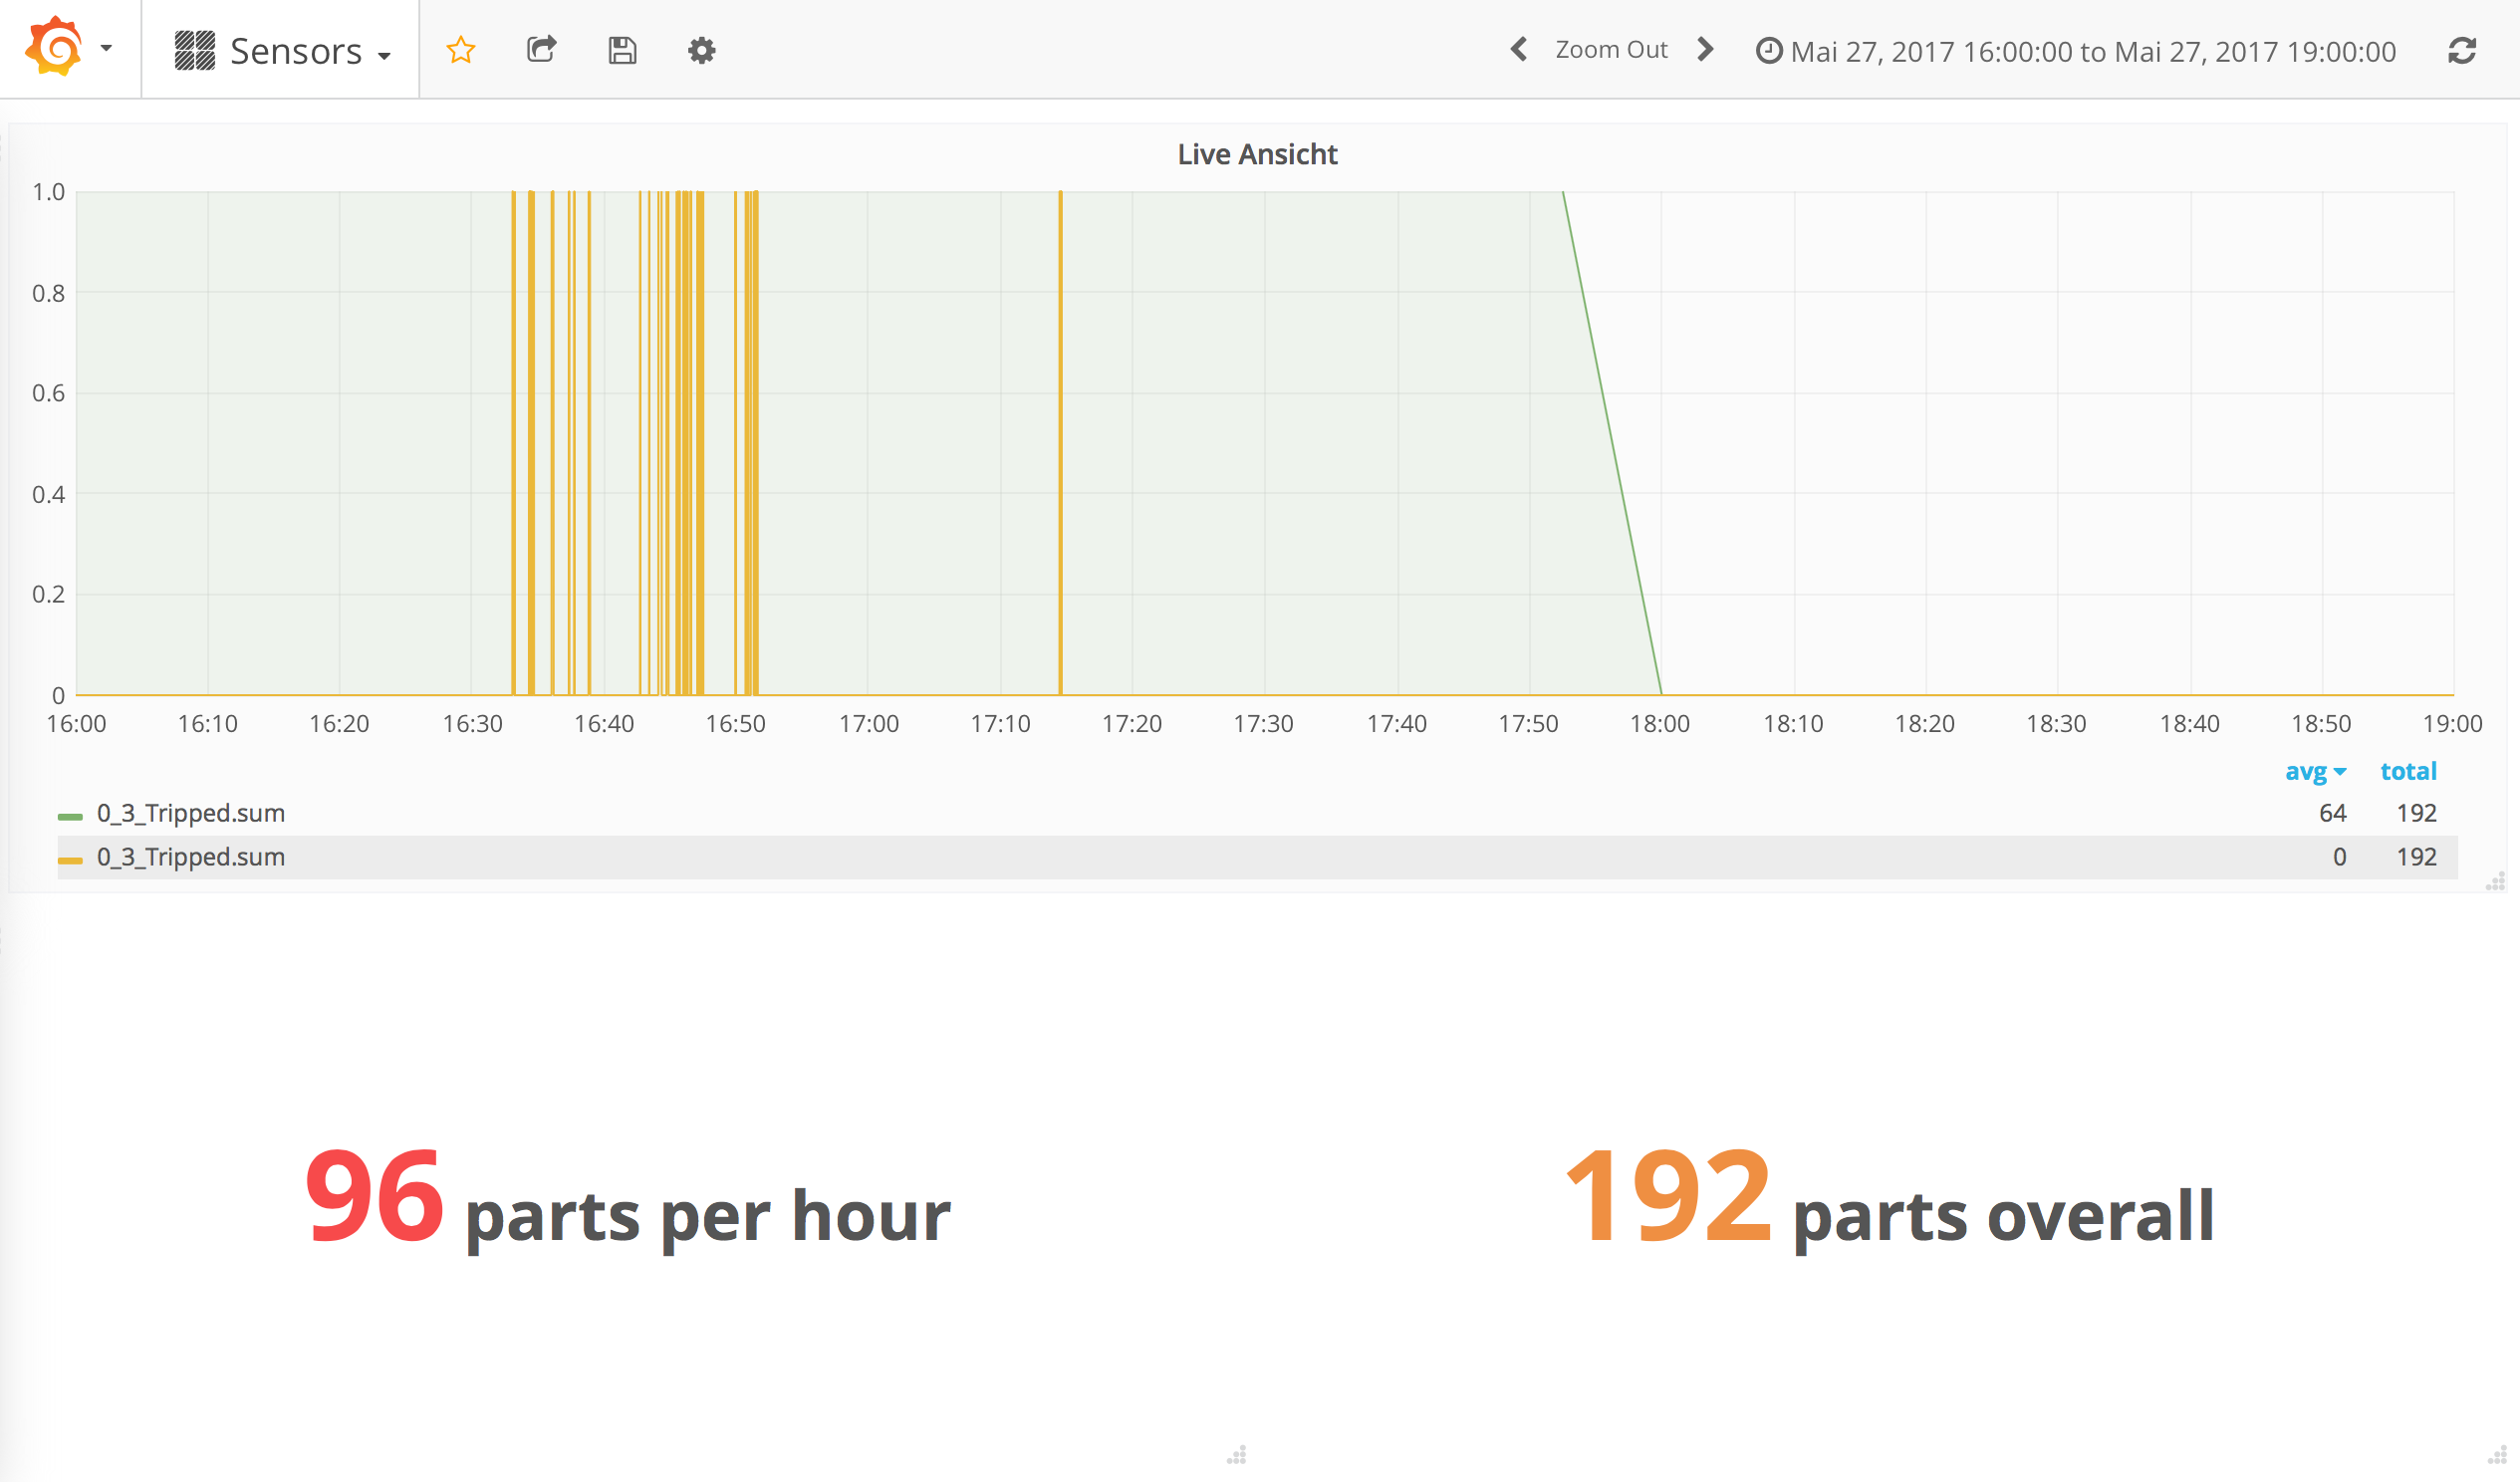The image size is (2520, 1482).
Task: Toggle green 0_3_Tripped.sum series visibility
Action: pyautogui.click(x=191, y=813)
